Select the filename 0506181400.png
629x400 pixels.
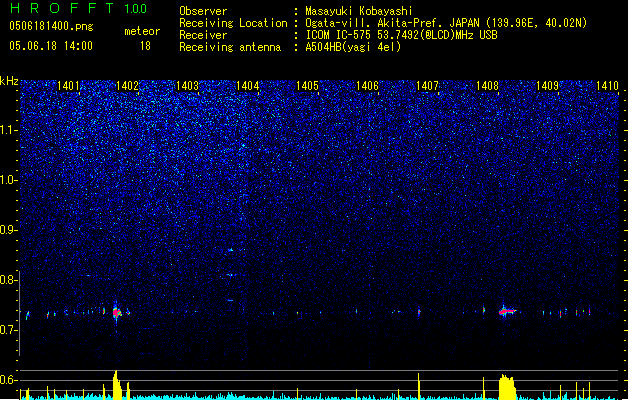[x=51, y=27]
